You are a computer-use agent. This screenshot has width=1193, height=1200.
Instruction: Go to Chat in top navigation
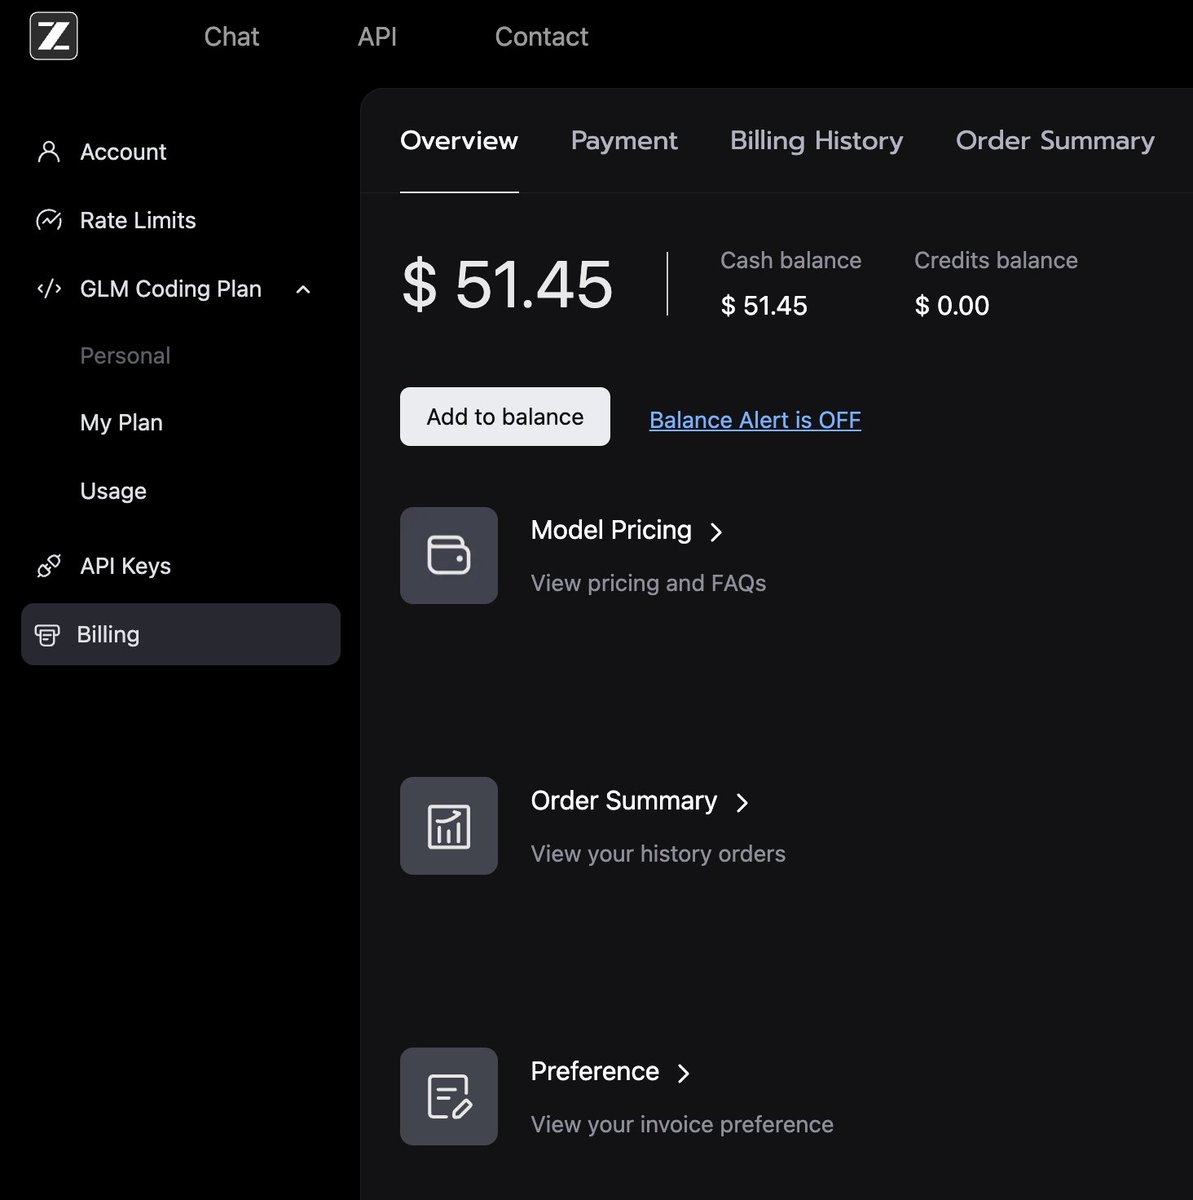pyautogui.click(x=232, y=37)
